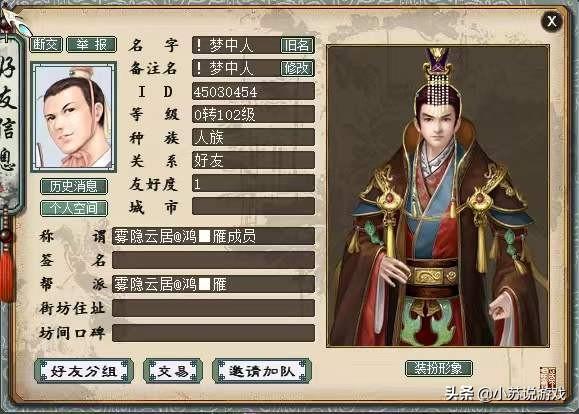Click the empty 街坊住址 address field
579x414 pixels.
pyautogui.click(x=213, y=308)
